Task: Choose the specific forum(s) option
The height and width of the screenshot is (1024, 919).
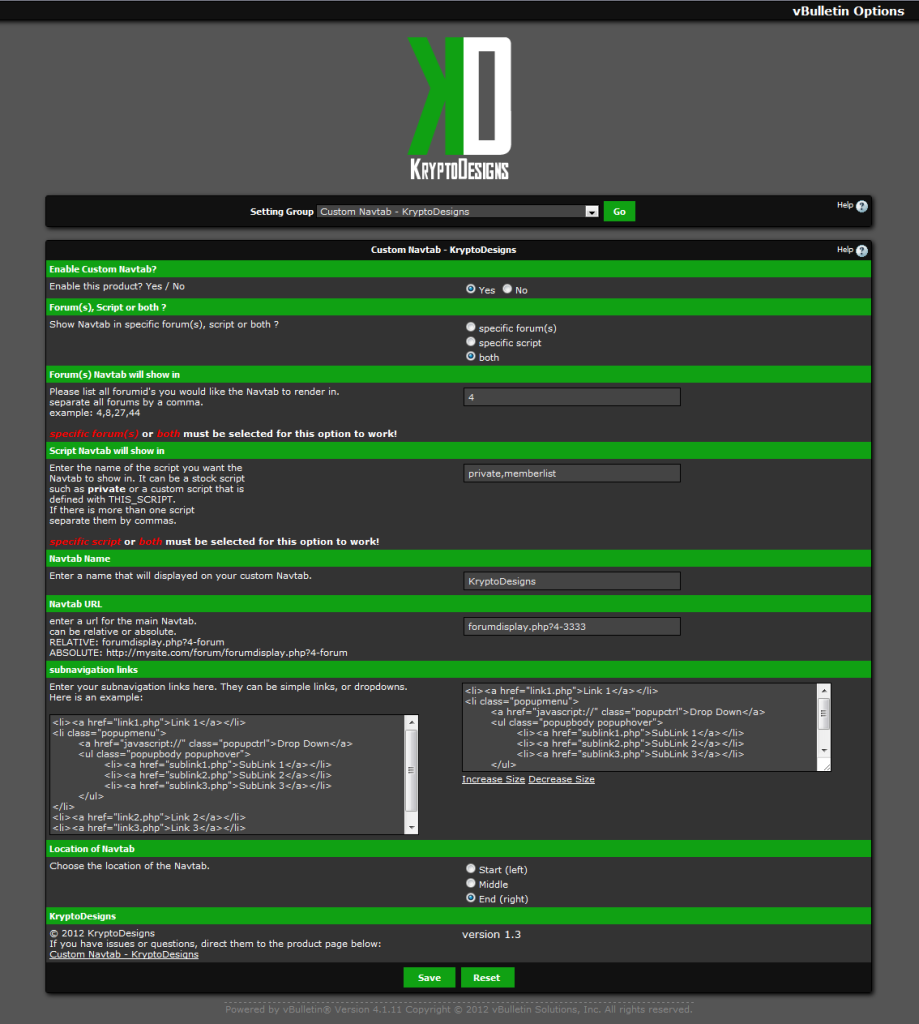Action: (470, 327)
